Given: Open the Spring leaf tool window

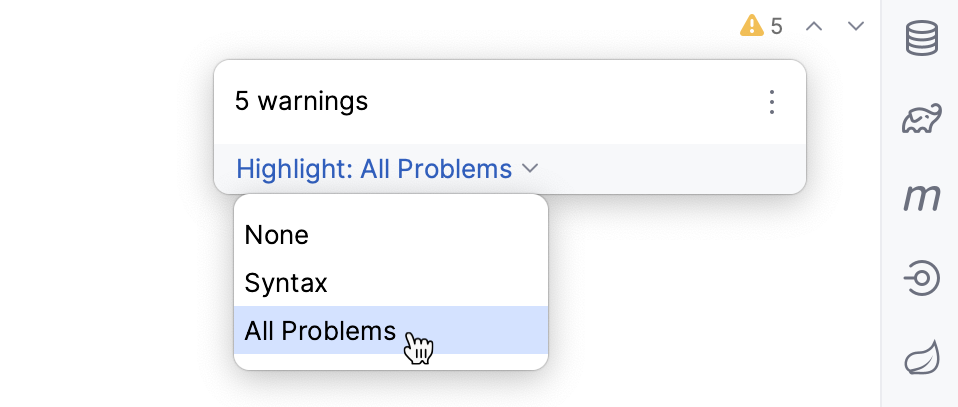Looking at the screenshot, I should click(921, 358).
